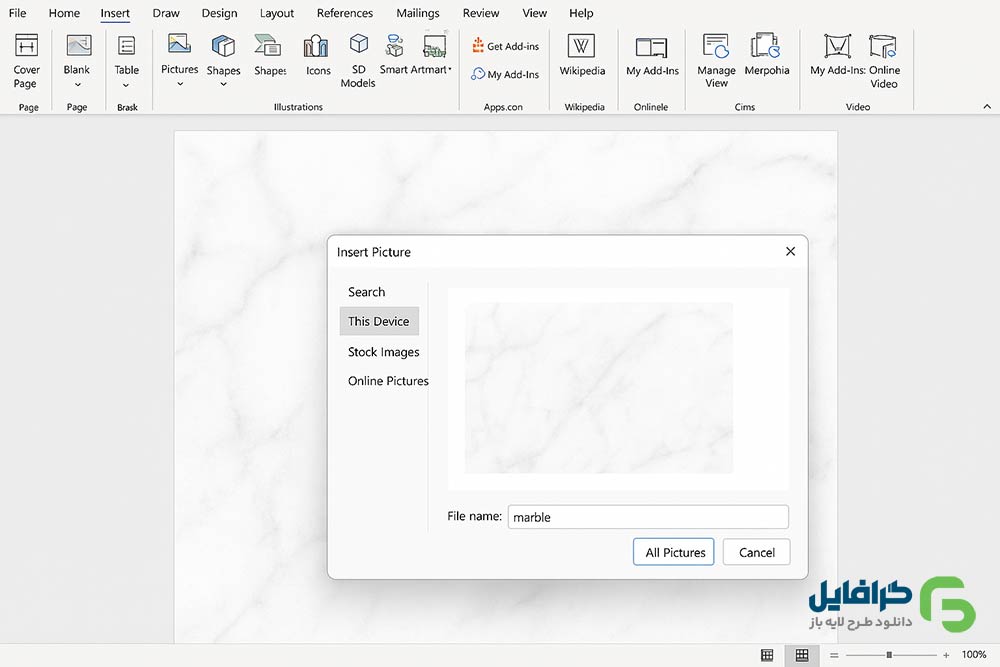The image size is (1000, 667).
Task: Open the Models icon in Illustrations
Action: (x=358, y=44)
